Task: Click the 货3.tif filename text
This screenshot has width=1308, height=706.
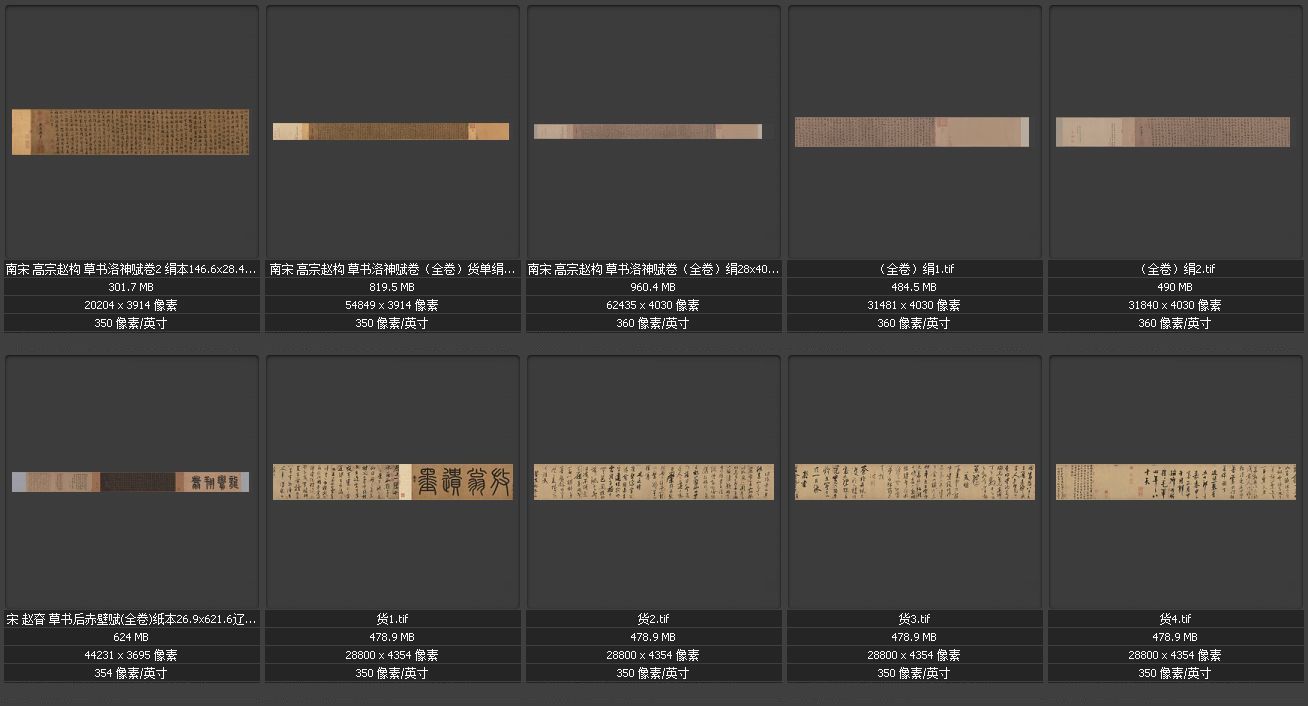Action: [914, 619]
